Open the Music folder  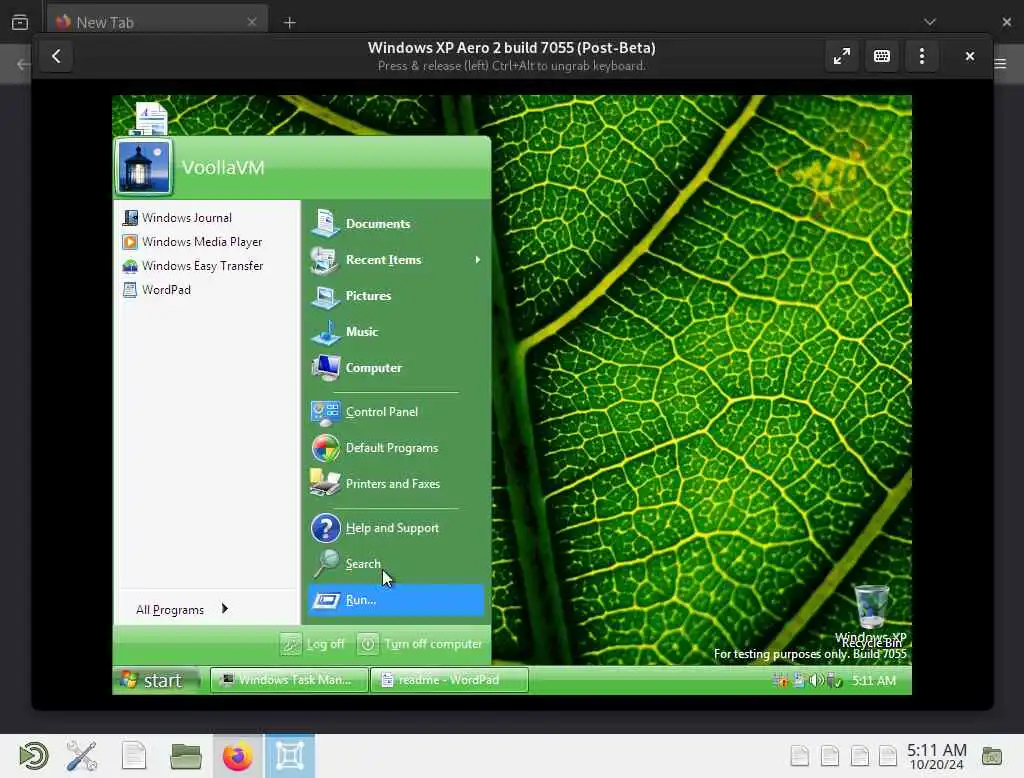click(395, 332)
